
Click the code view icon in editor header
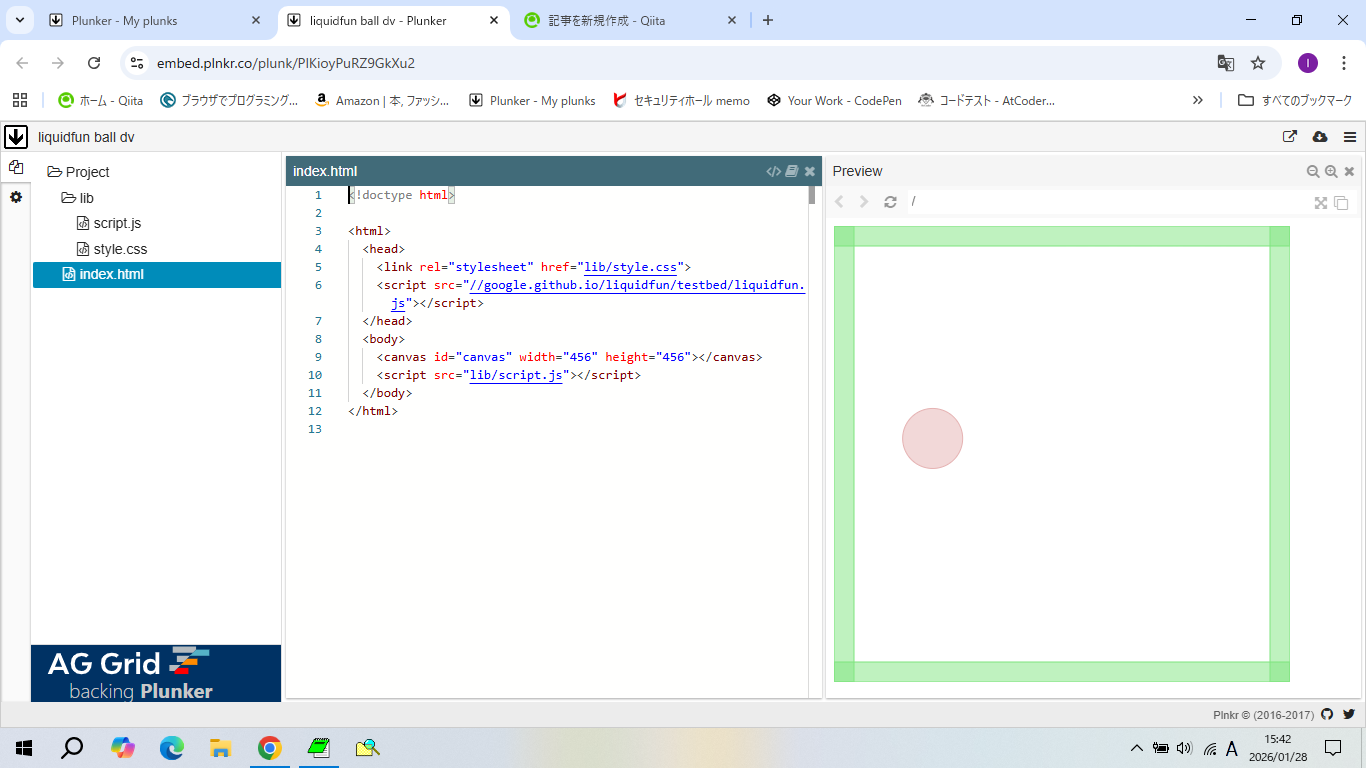coord(773,171)
